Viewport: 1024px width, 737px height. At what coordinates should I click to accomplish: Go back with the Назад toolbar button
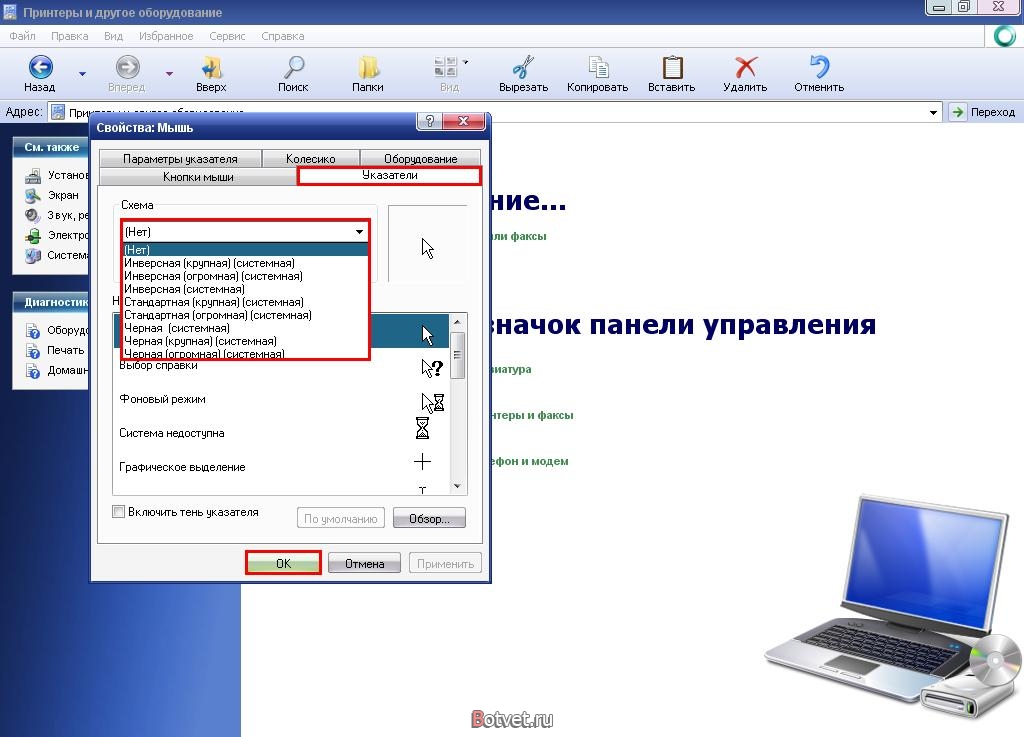tap(40, 74)
